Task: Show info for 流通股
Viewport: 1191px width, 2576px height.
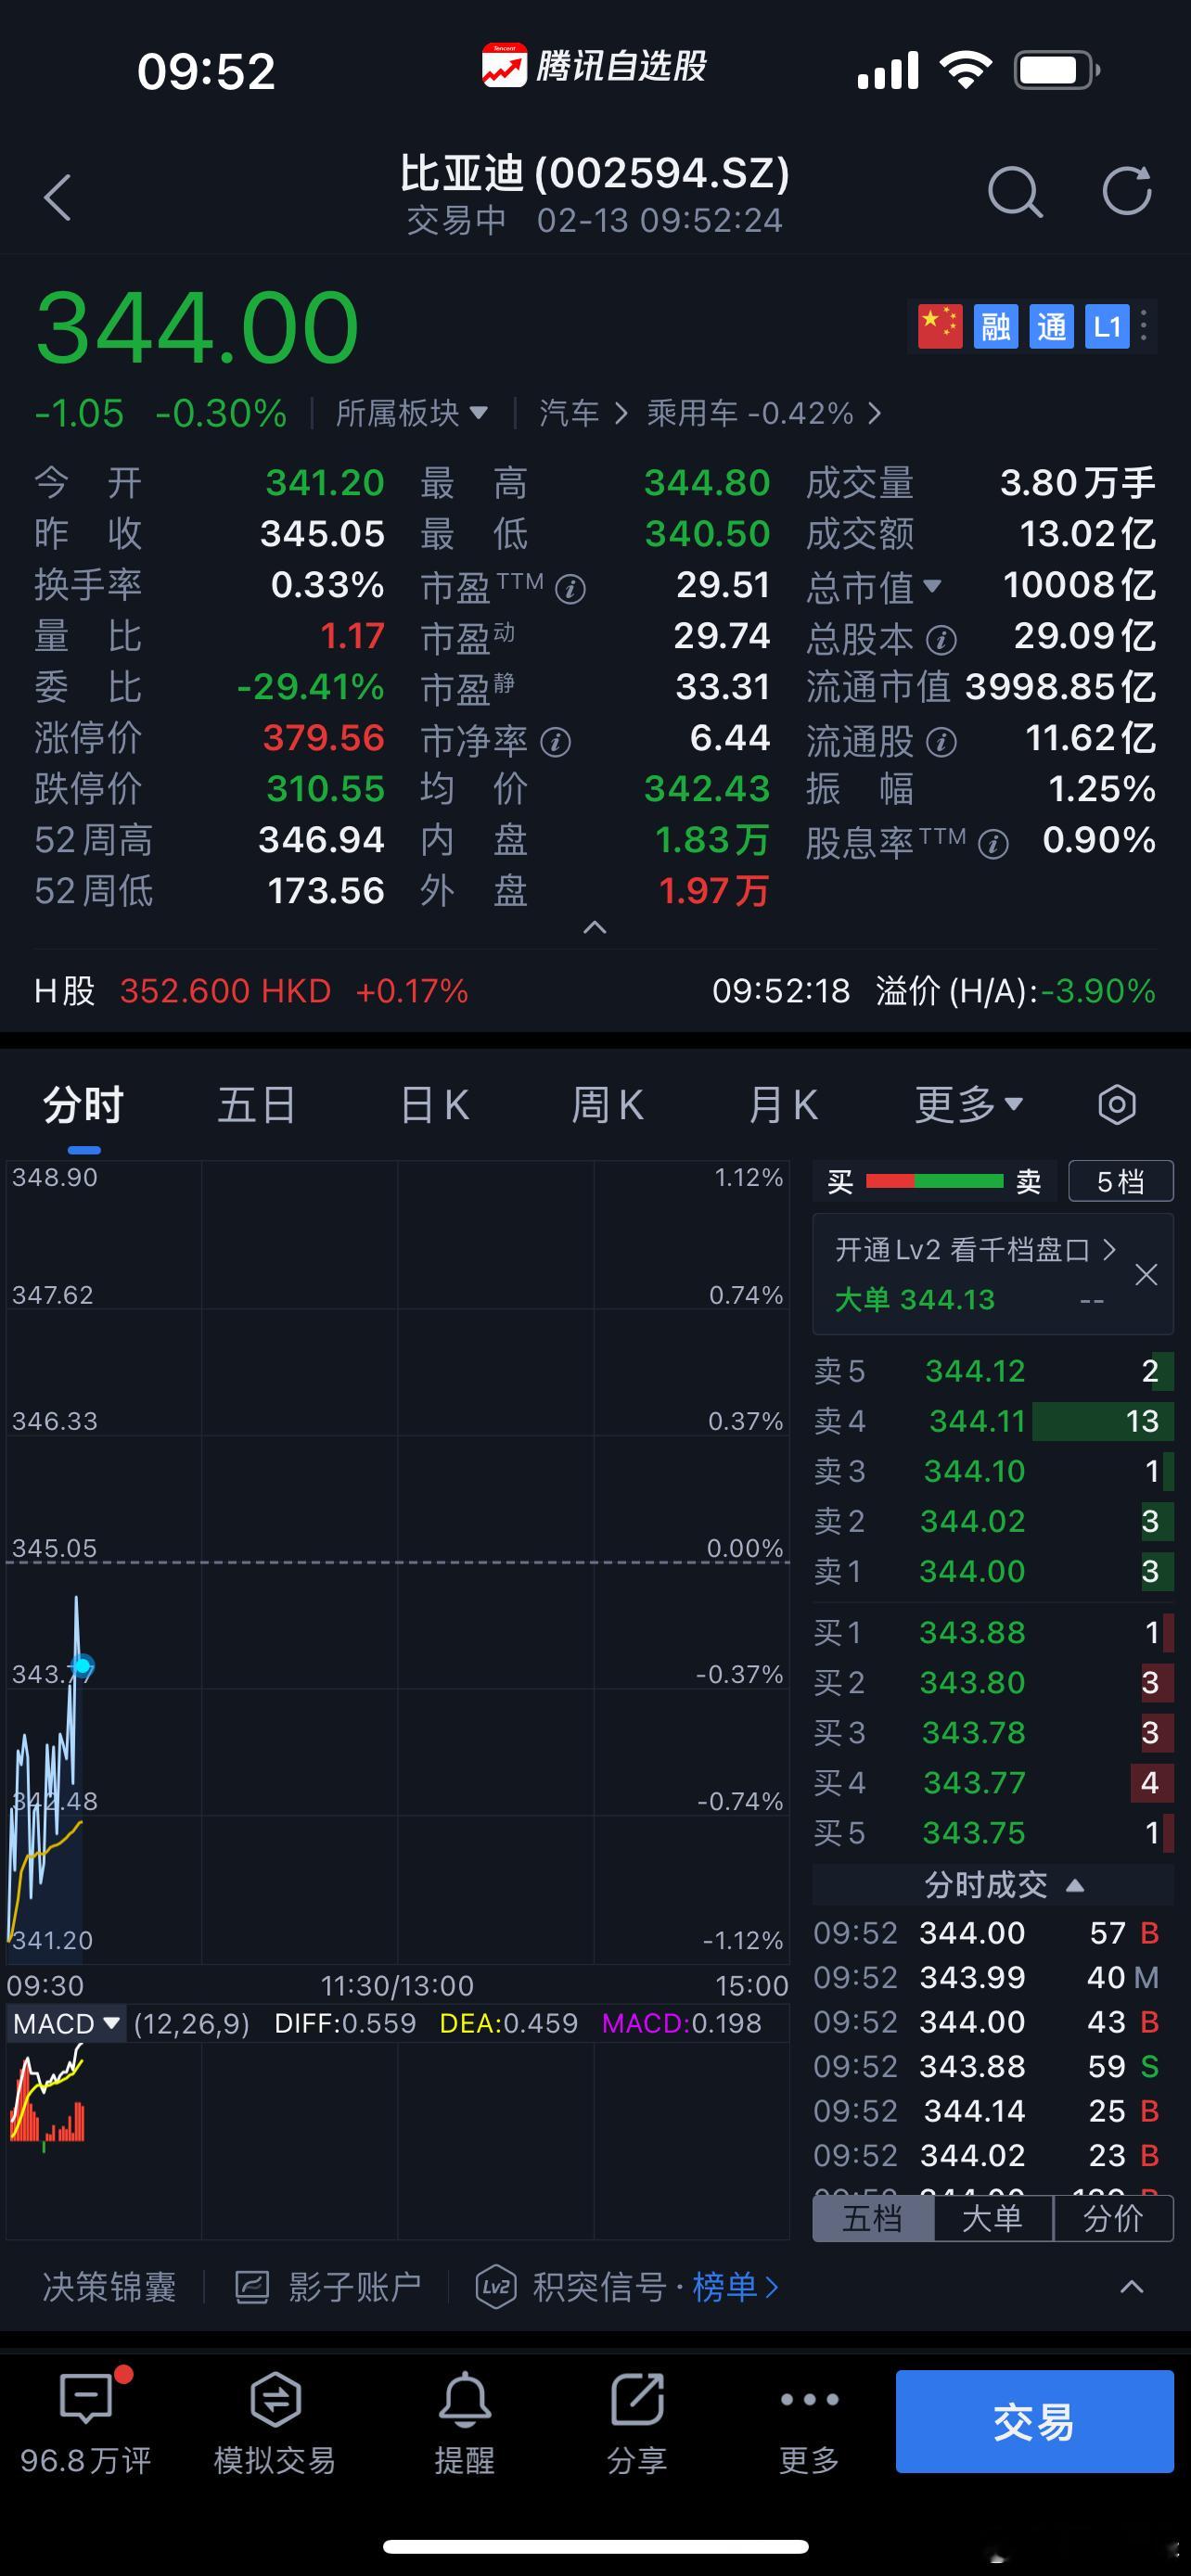Action: [x=941, y=741]
